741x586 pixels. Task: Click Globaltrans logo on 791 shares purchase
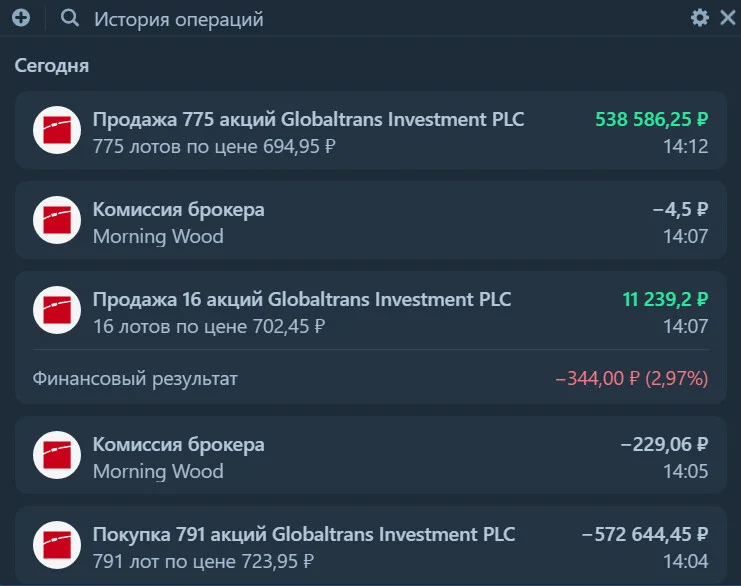pyautogui.click(x=57, y=545)
